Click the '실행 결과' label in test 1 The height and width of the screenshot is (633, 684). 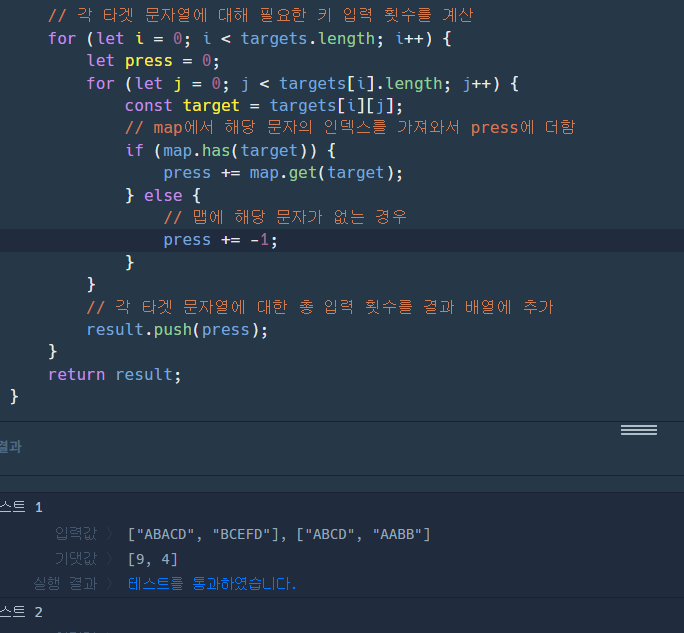tap(65, 583)
